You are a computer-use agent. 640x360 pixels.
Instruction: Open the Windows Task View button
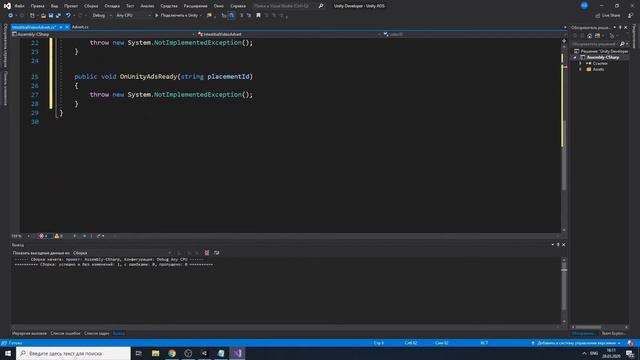(x=139, y=353)
